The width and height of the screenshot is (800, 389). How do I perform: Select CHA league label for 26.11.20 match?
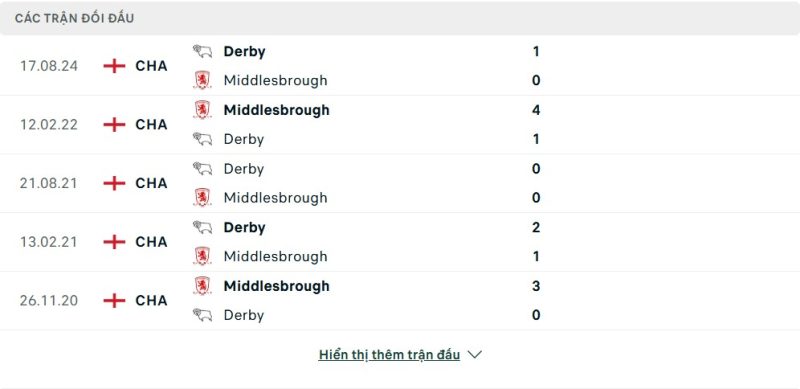click(152, 300)
